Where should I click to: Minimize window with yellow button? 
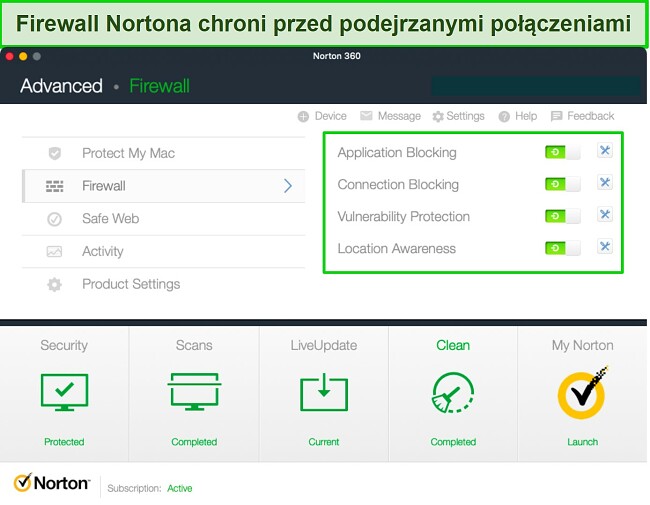[x=23, y=56]
